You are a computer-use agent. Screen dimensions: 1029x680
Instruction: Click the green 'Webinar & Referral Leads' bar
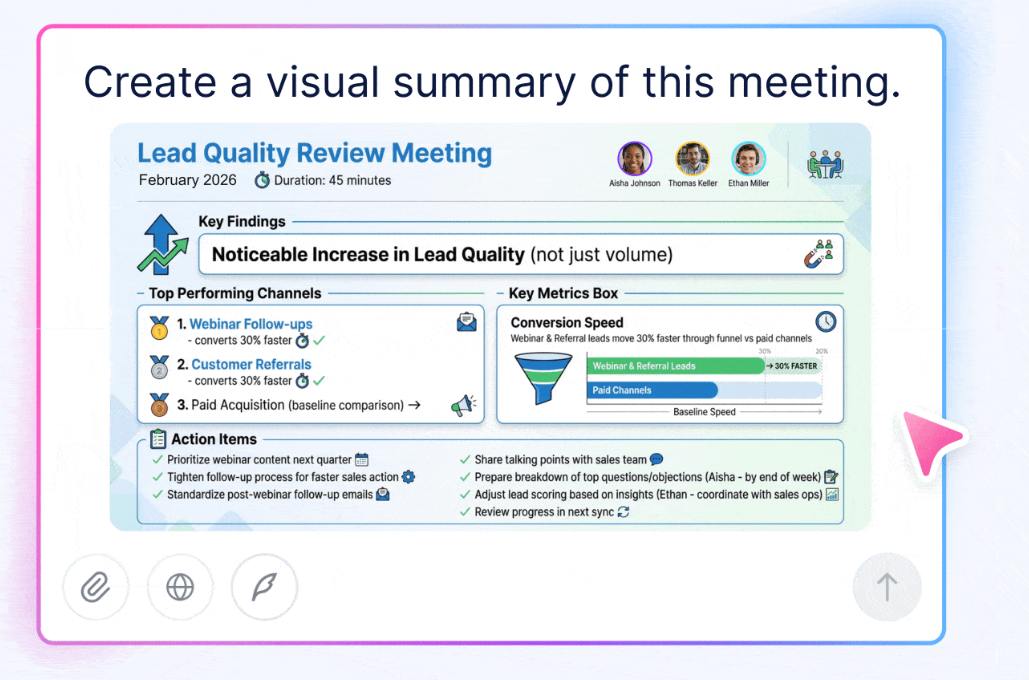[x=675, y=366]
